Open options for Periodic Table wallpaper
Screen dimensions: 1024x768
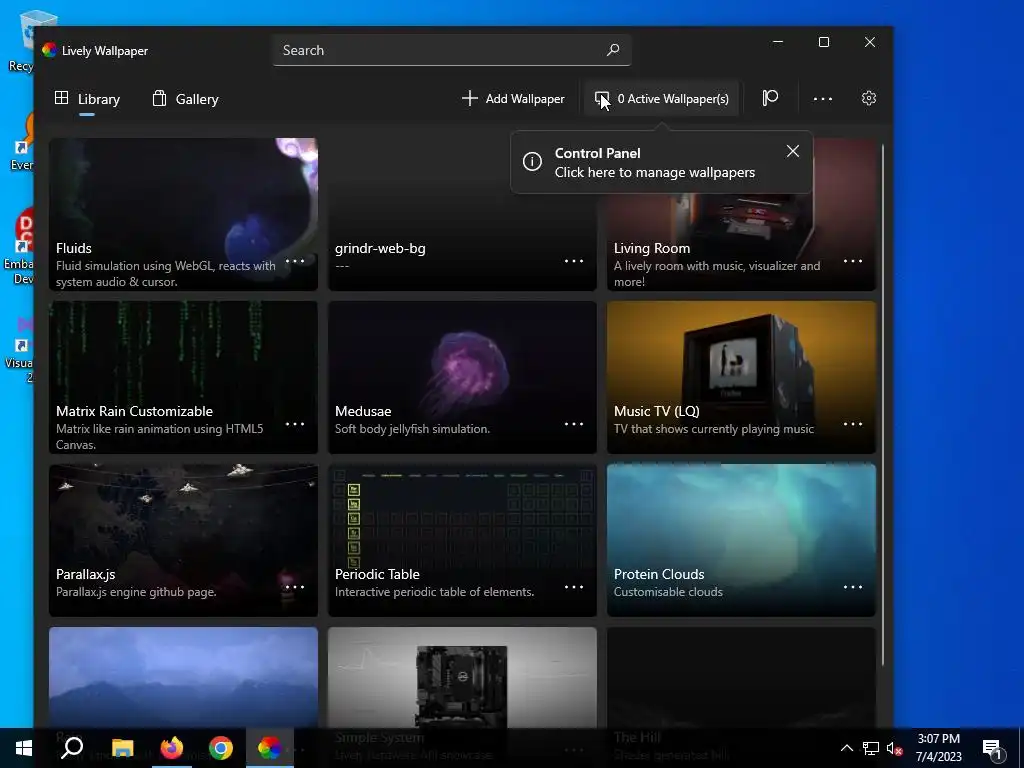point(573,587)
